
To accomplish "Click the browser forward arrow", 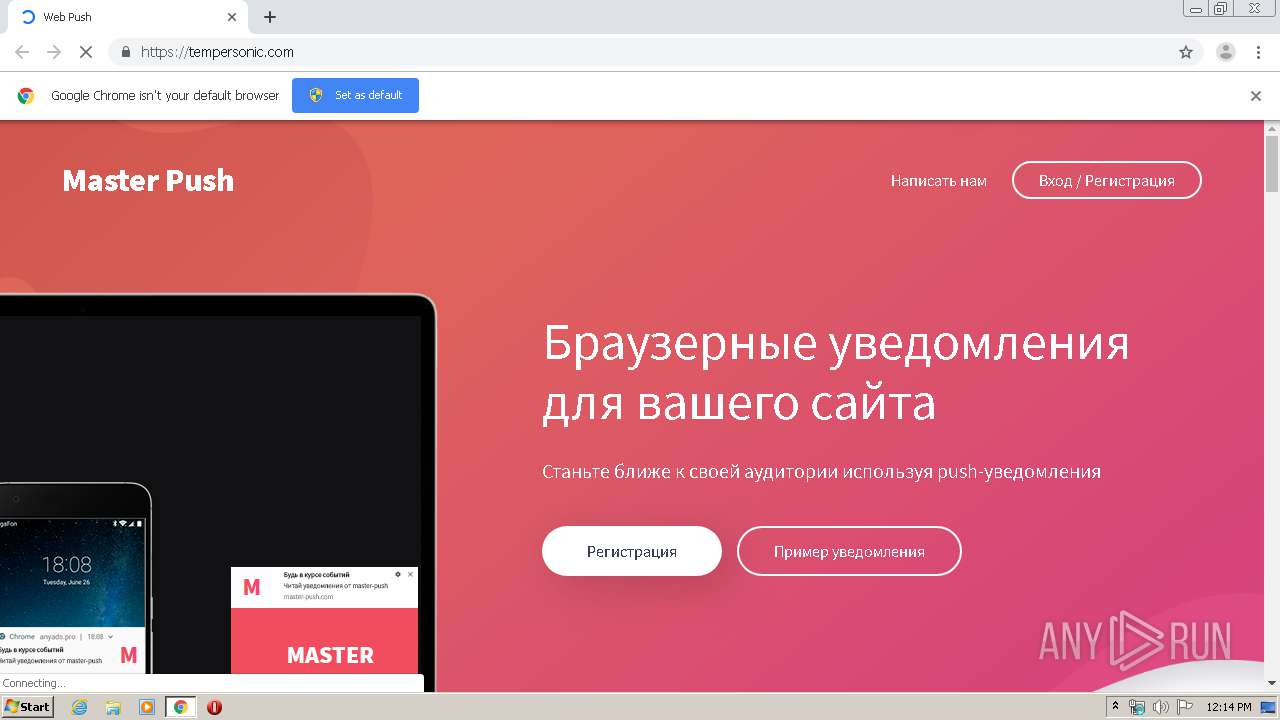I will point(54,52).
